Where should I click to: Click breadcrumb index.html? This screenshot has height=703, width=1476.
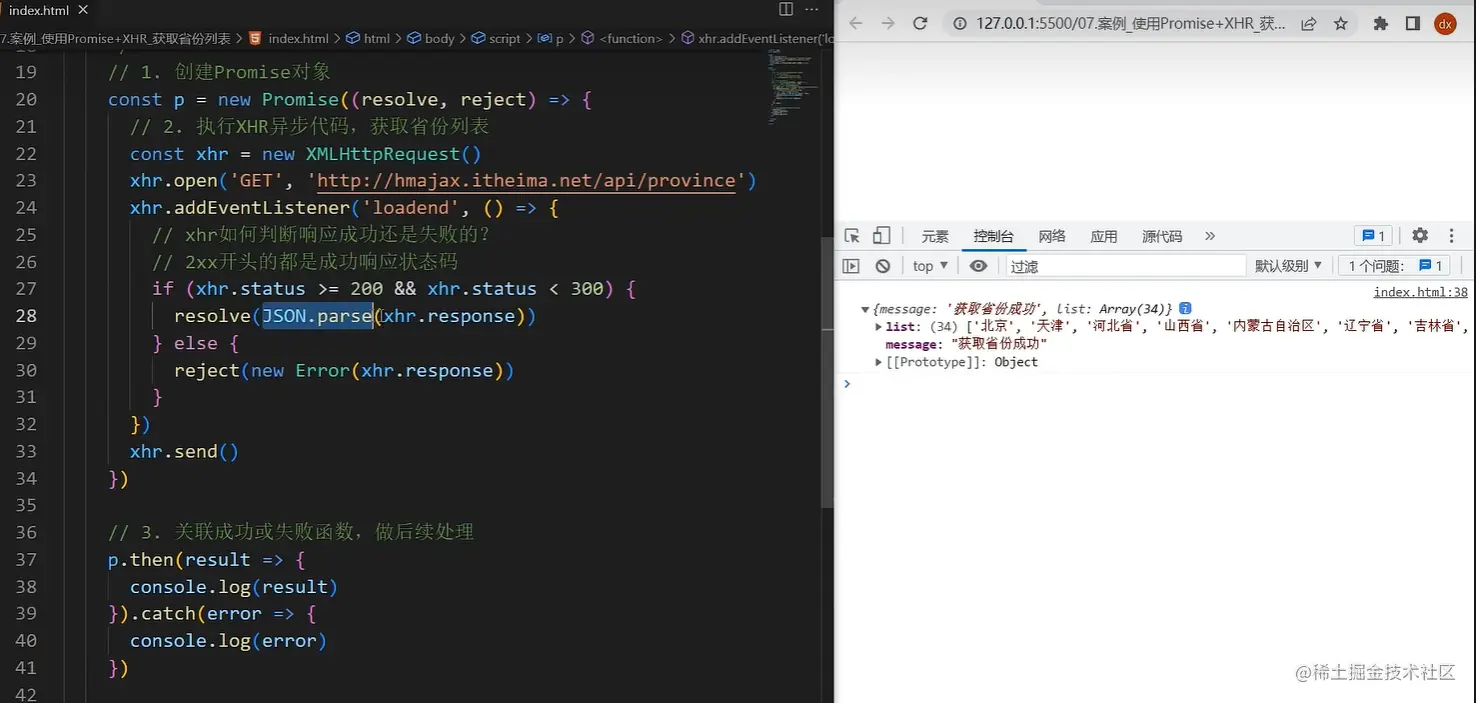click(298, 38)
